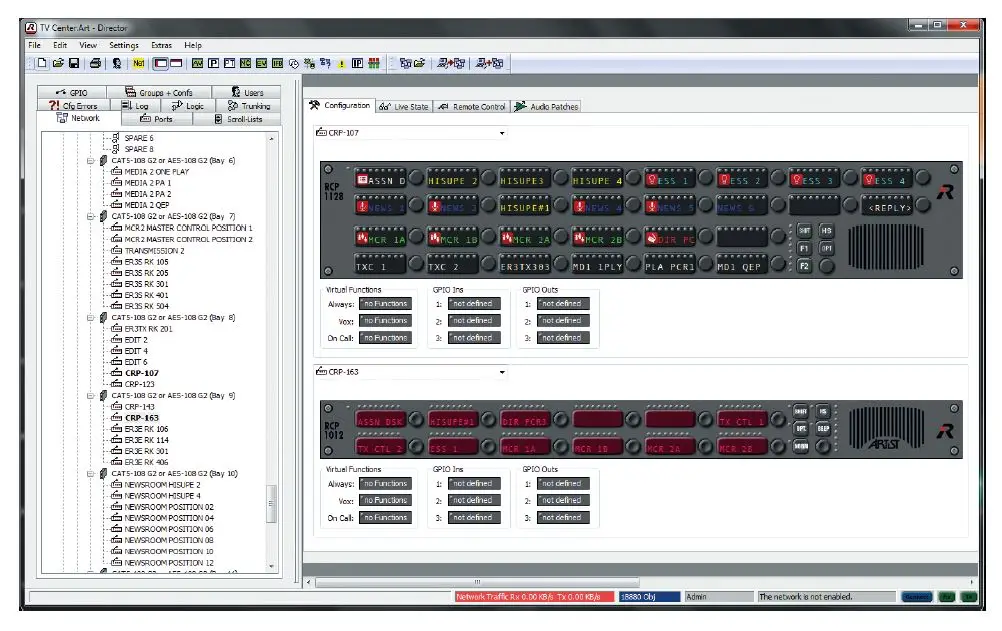Select the Groups + Confs tab
Screen dimensions: 1002x631
tap(159, 93)
